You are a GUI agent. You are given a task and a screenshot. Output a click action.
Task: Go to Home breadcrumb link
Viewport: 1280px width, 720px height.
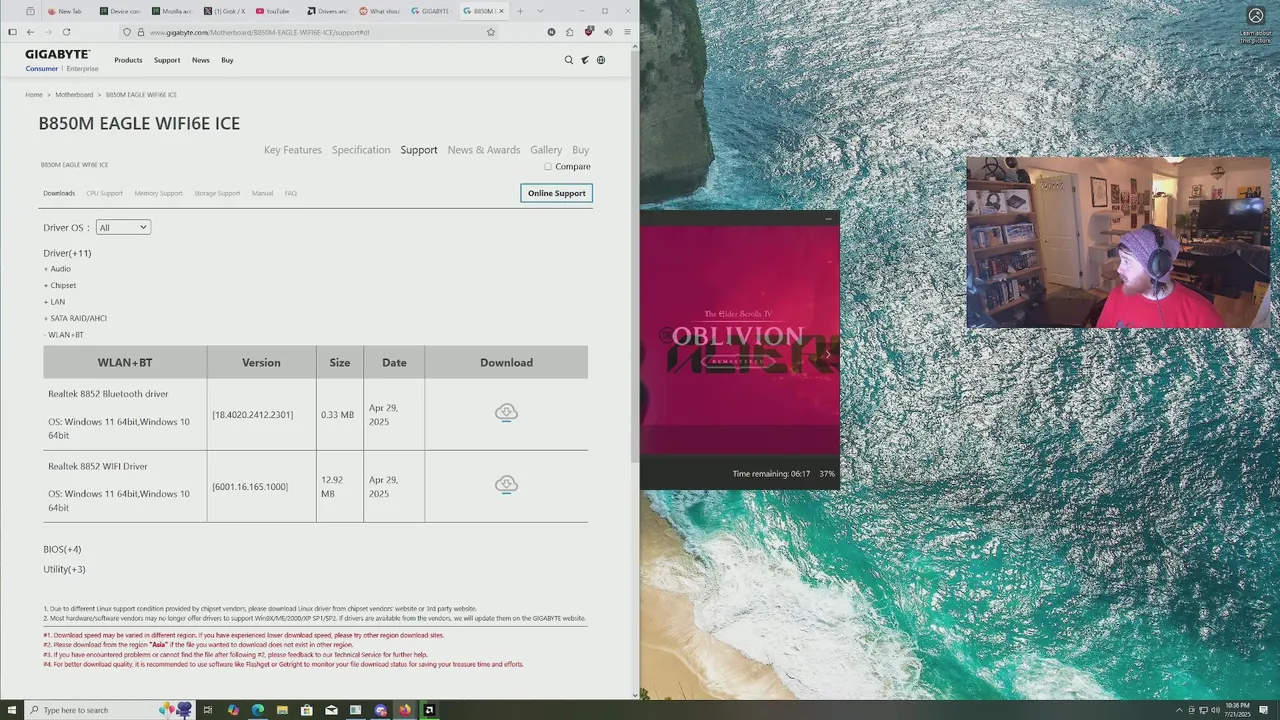pos(34,95)
